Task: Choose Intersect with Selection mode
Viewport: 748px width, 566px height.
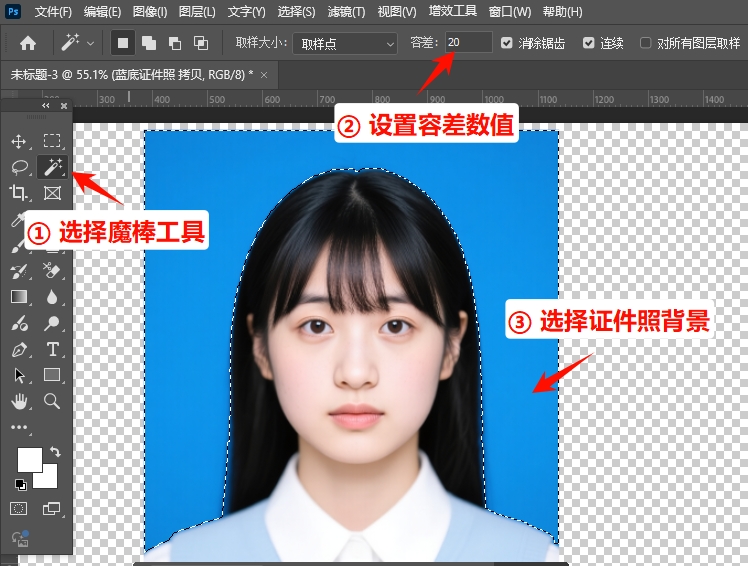Action: 200,43
